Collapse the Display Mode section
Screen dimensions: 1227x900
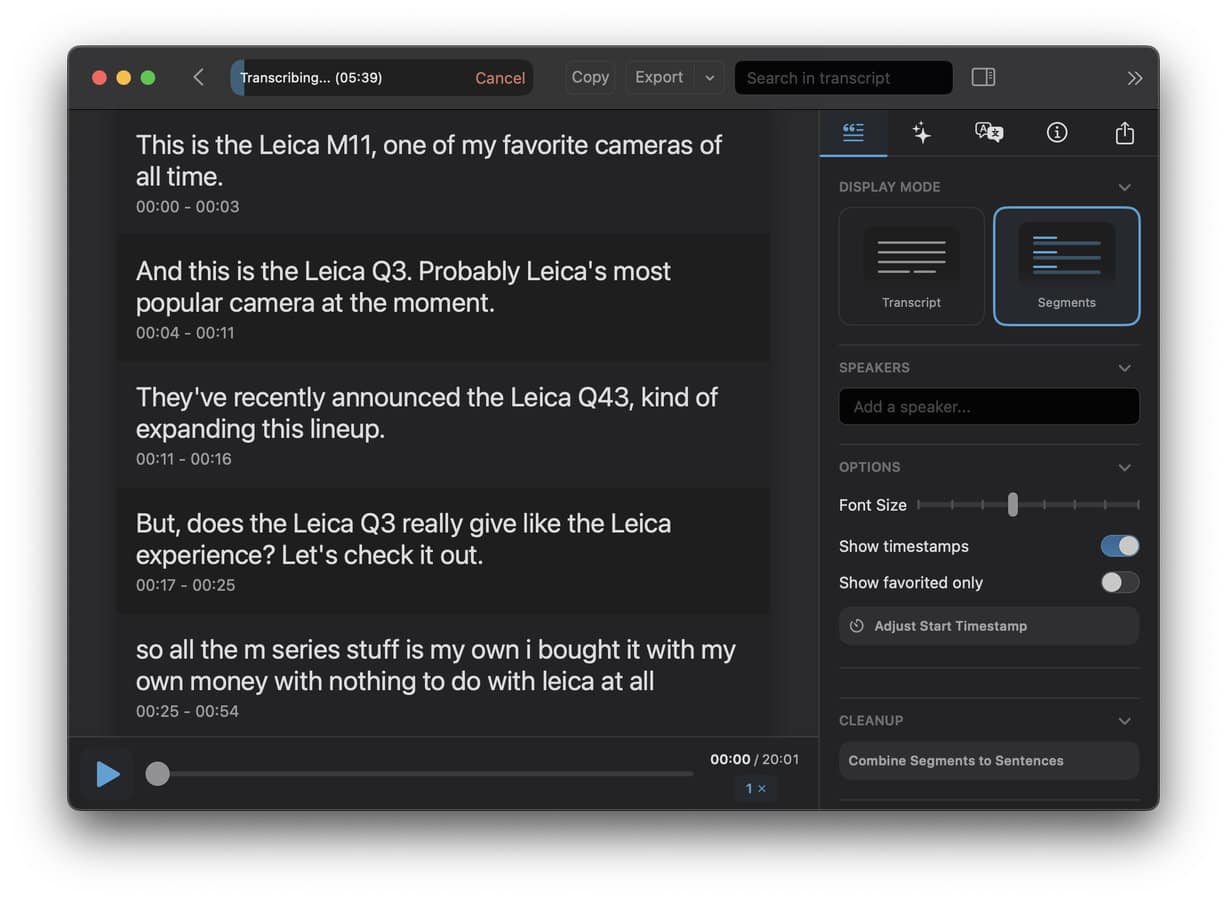point(1124,187)
